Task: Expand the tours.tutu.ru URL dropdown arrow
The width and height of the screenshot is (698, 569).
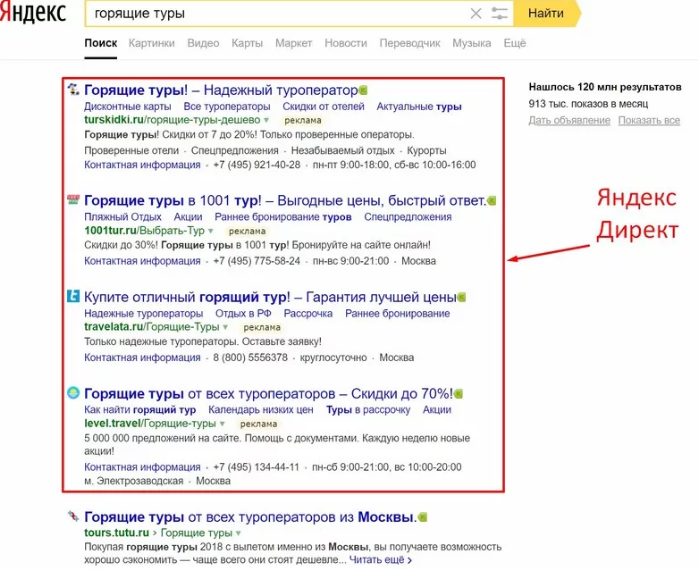Action: click(x=238, y=533)
